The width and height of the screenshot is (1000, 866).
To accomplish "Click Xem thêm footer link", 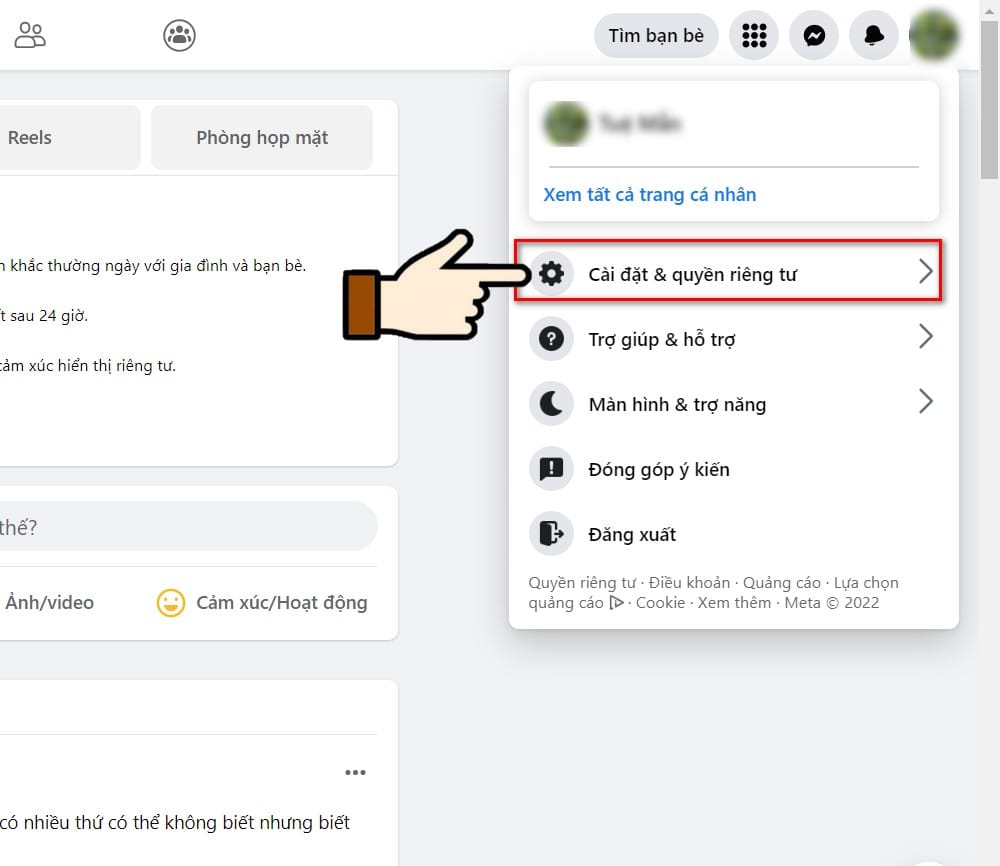I will [734, 603].
